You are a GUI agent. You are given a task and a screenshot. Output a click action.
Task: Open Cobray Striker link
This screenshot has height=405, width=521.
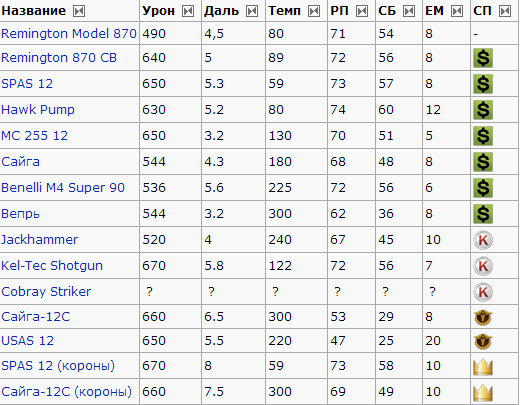(46, 292)
